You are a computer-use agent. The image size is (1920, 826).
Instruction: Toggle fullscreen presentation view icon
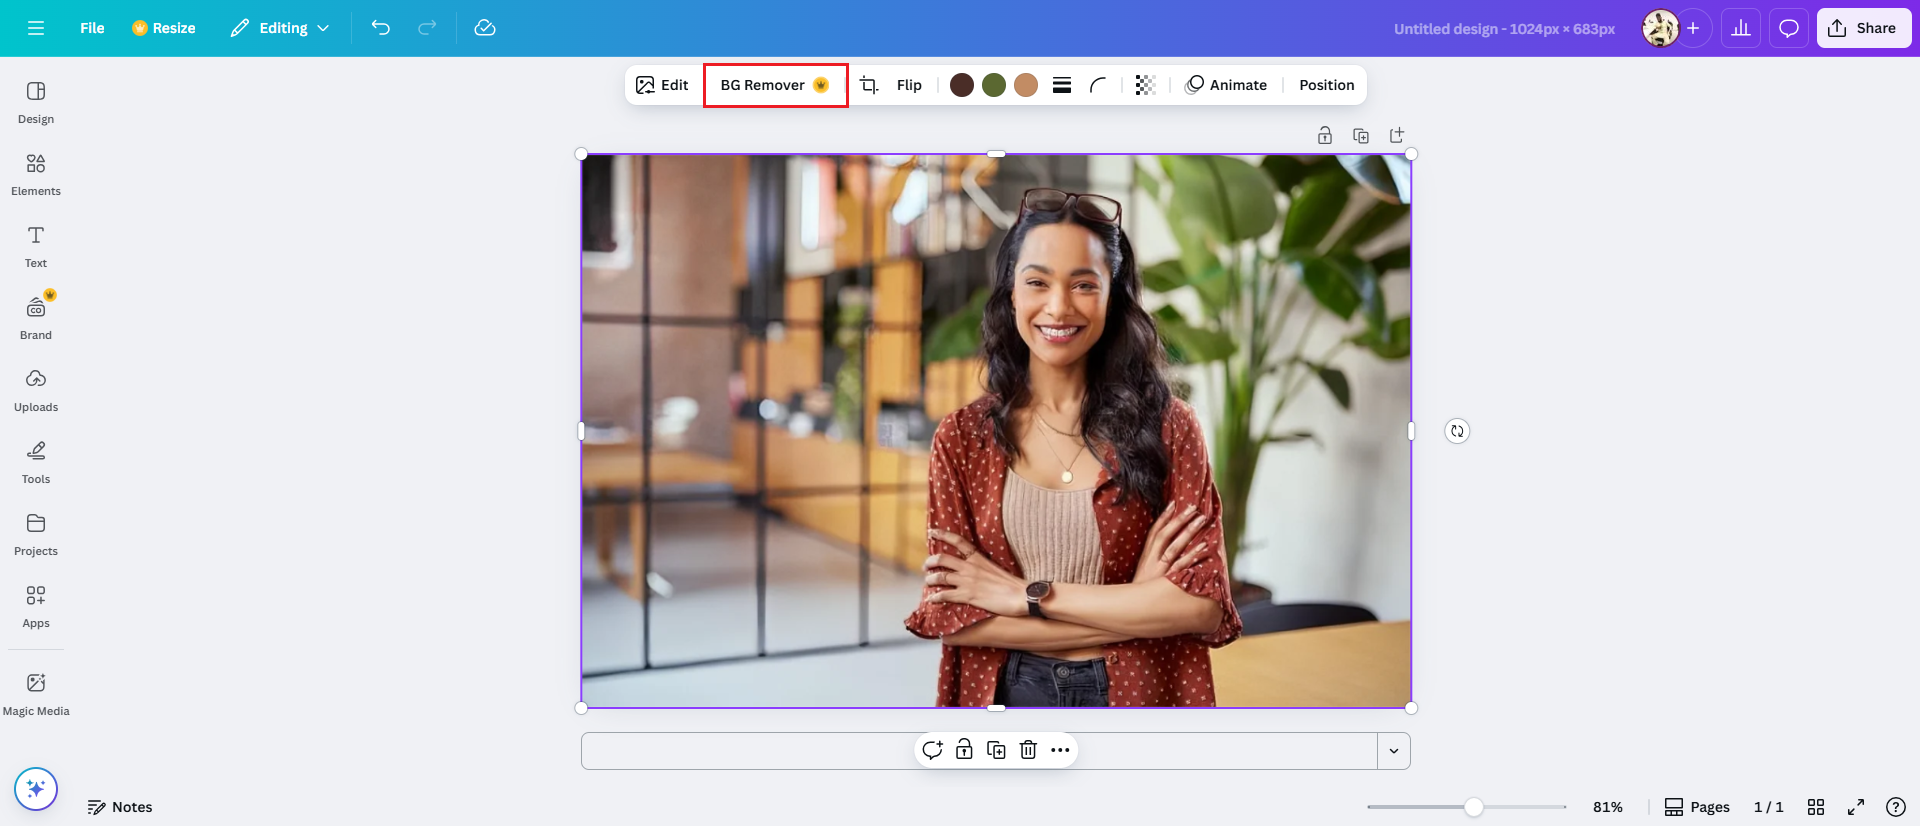1856,807
